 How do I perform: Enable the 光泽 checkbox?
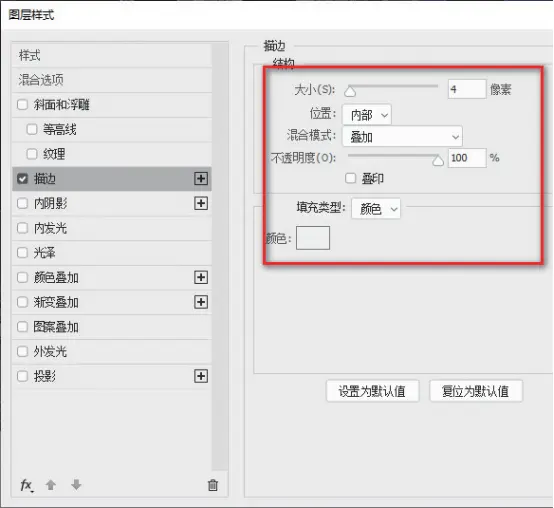click(x=22, y=253)
